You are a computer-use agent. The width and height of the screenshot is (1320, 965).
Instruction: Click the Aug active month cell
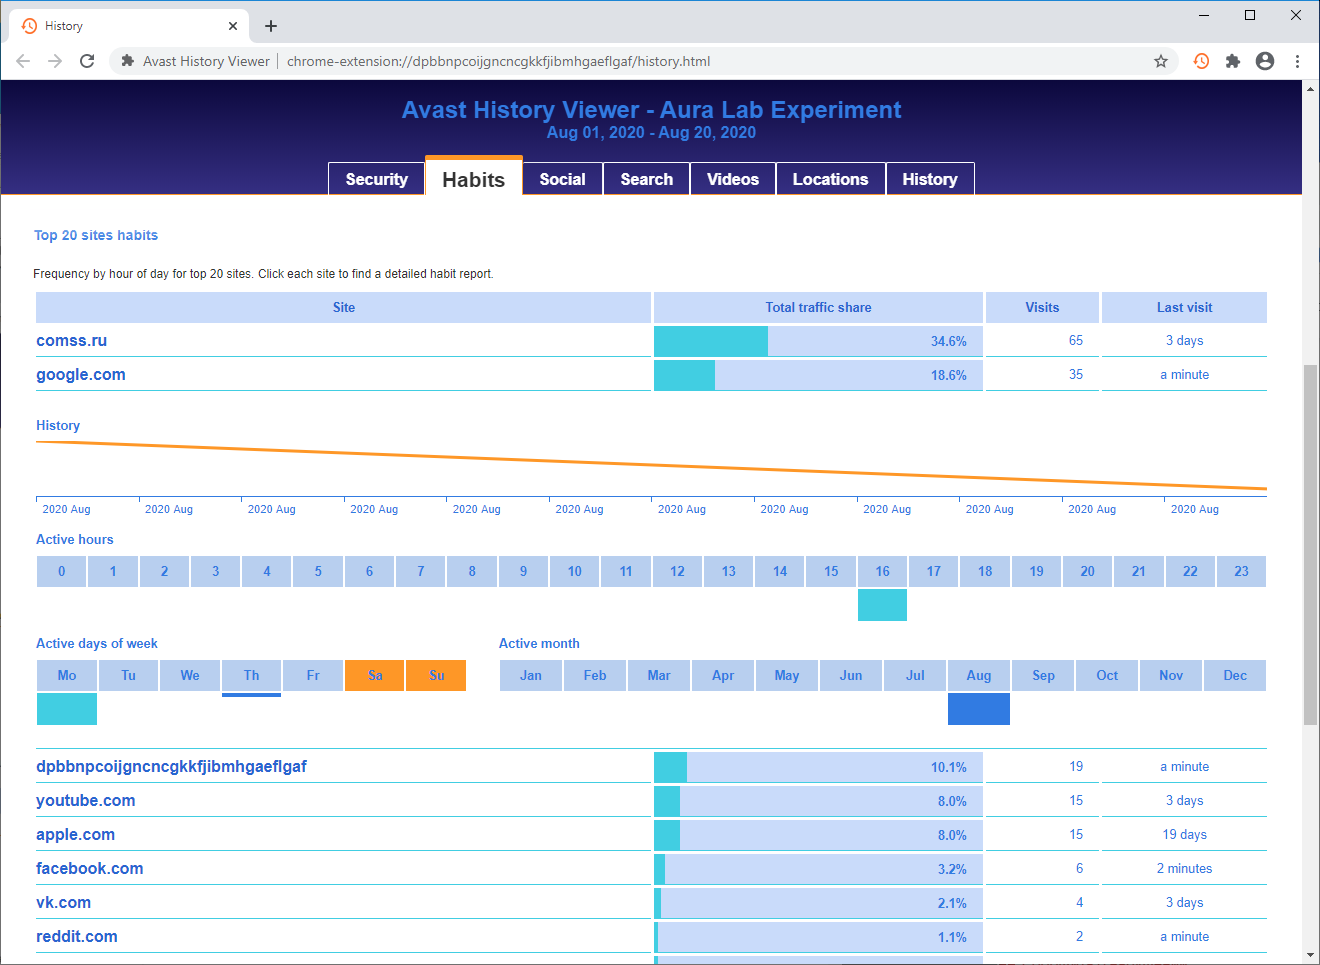click(x=979, y=675)
